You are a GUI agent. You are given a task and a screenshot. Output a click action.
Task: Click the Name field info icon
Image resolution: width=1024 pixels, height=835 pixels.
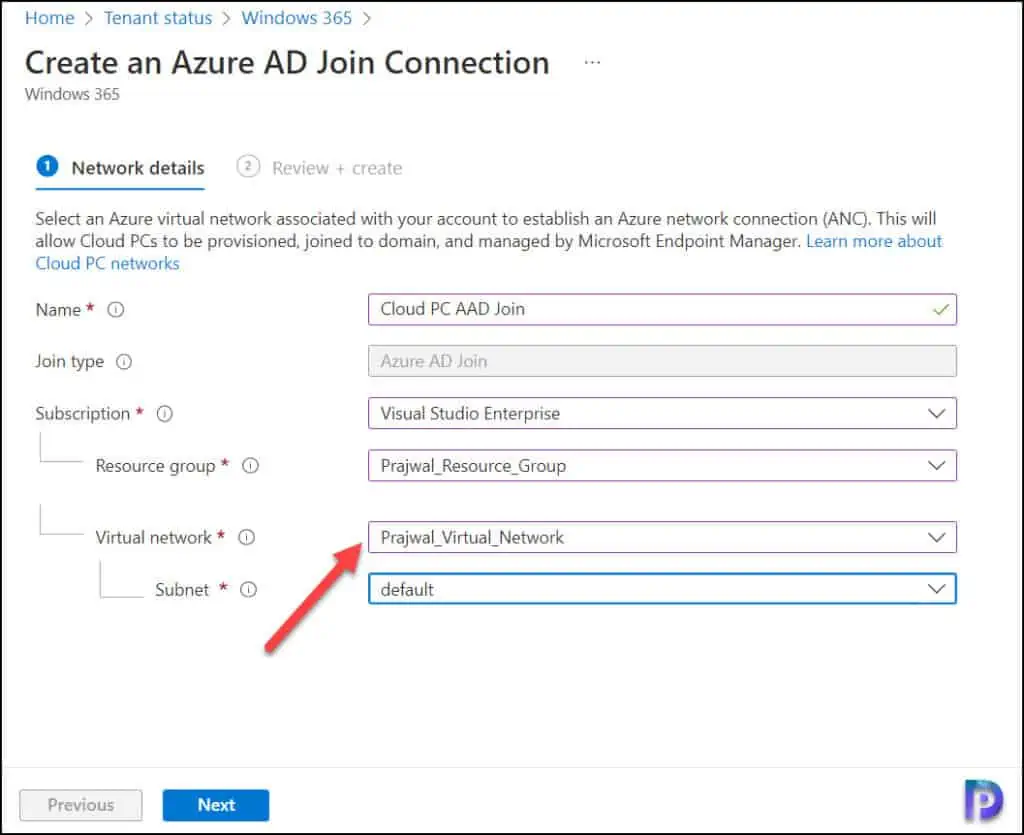(x=116, y=309)
